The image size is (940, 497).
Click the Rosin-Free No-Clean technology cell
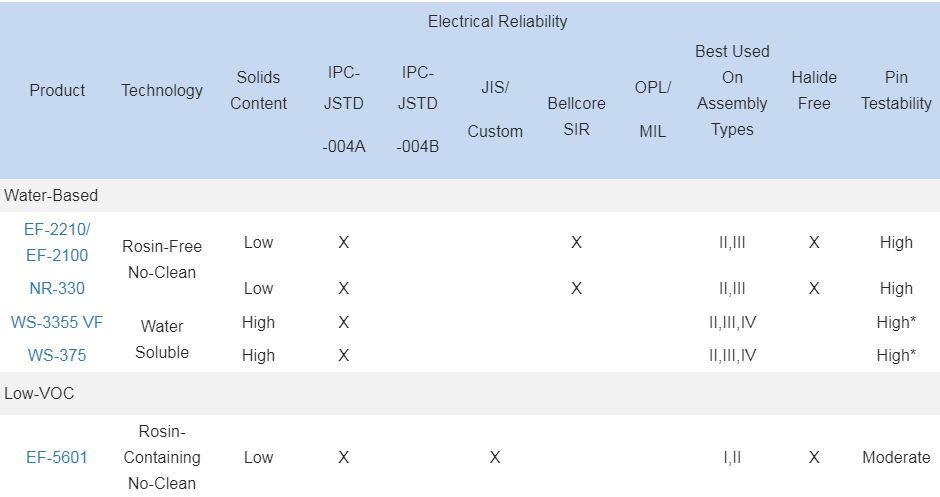tap(162, 259)
